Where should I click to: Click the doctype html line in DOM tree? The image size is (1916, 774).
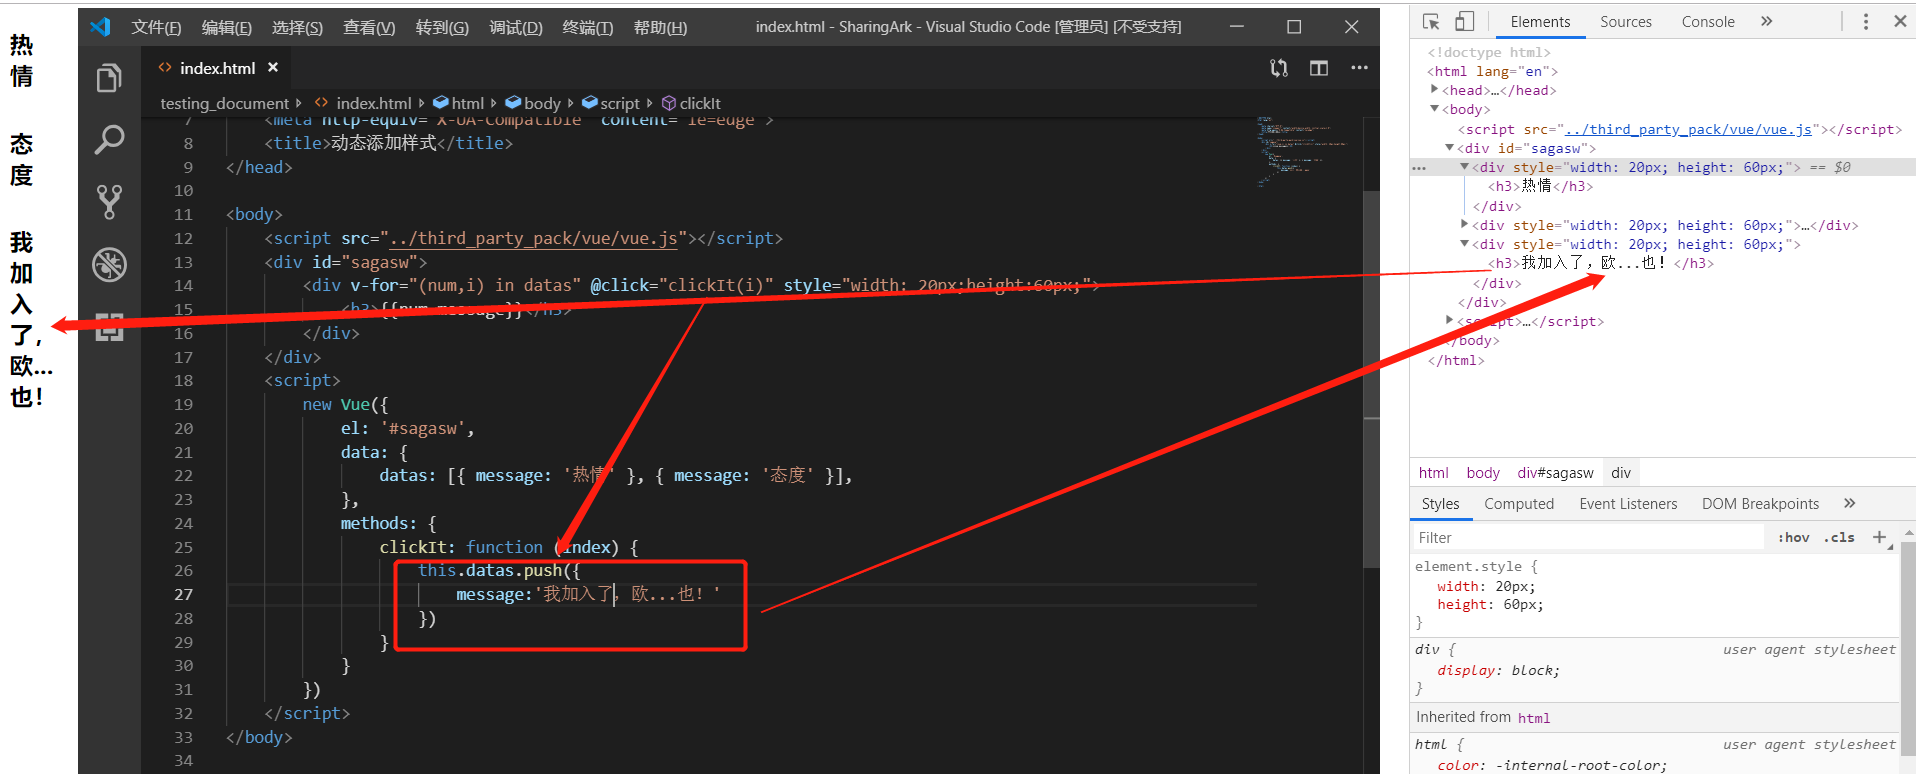(x=1489, y=52)
